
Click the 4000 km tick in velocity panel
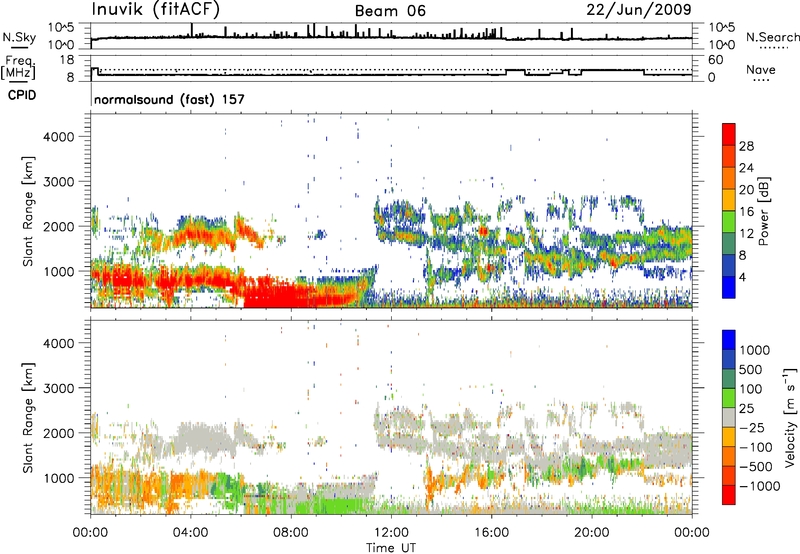(x=59, y=343)
